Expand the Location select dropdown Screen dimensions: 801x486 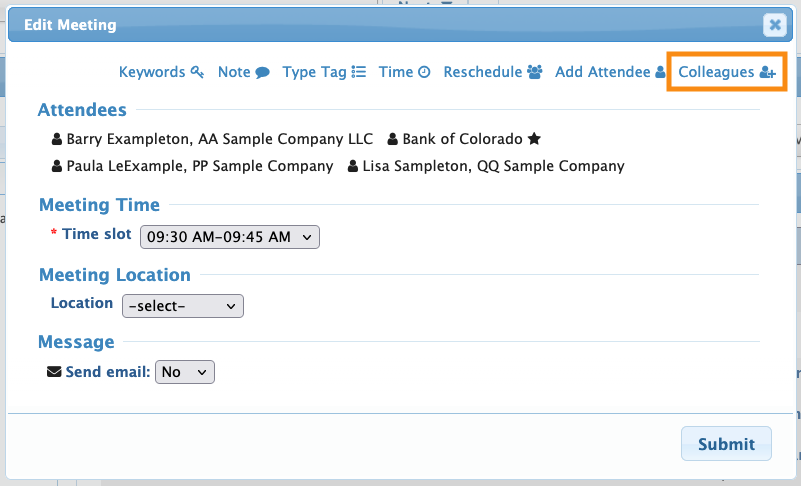182,306
